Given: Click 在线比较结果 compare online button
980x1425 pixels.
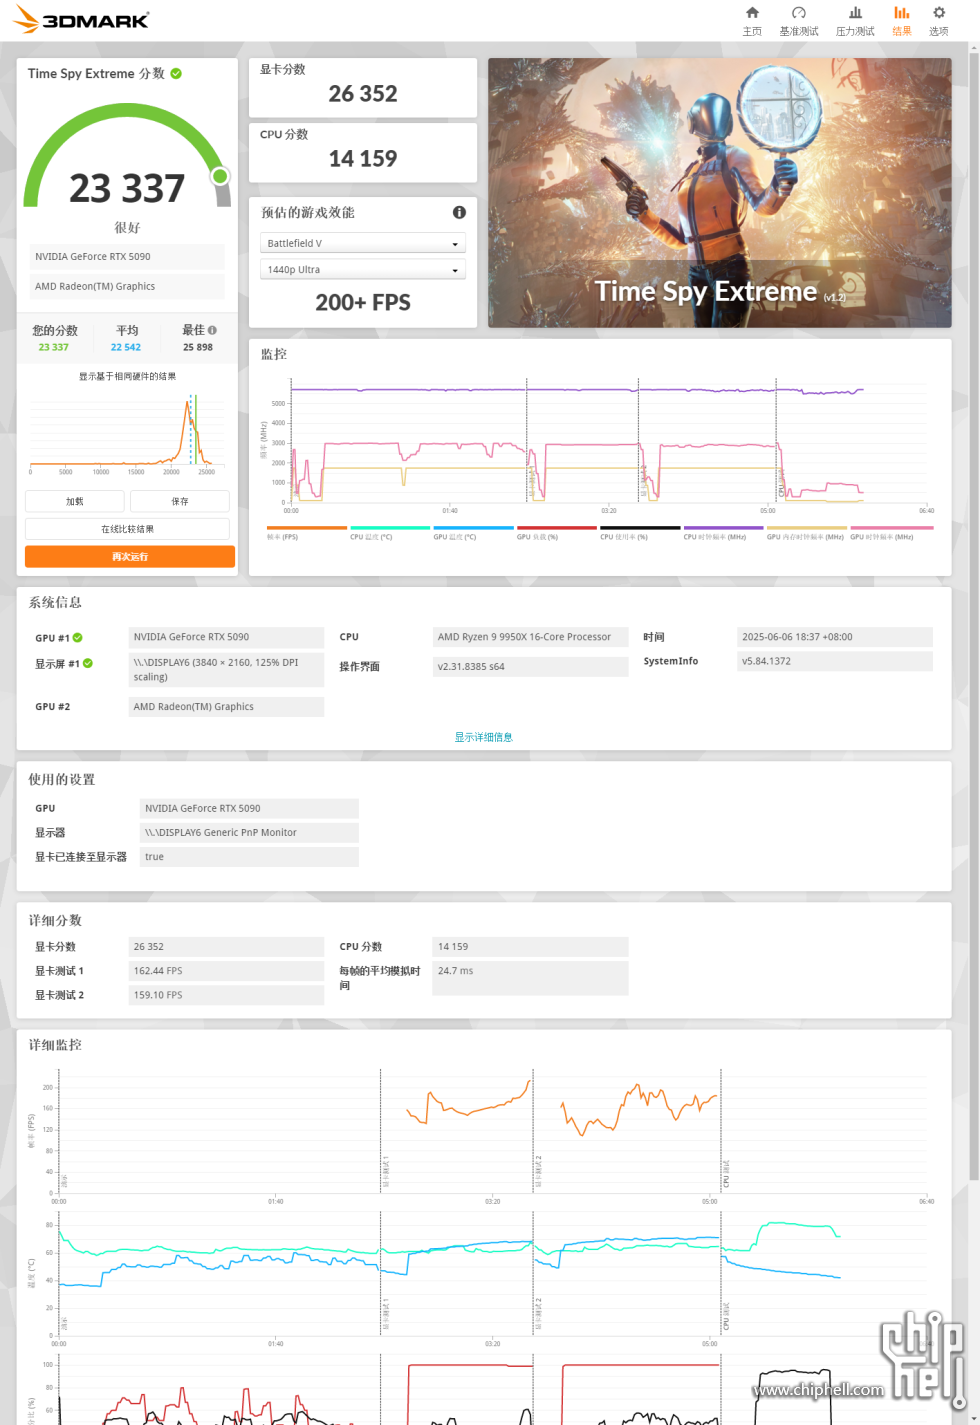Looking at the screenshot, I should pyautogui.click(x=128, y=529).
